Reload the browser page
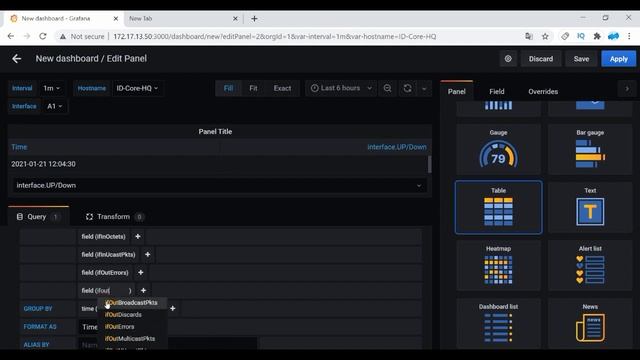640x360 pixels. (43, 36)
